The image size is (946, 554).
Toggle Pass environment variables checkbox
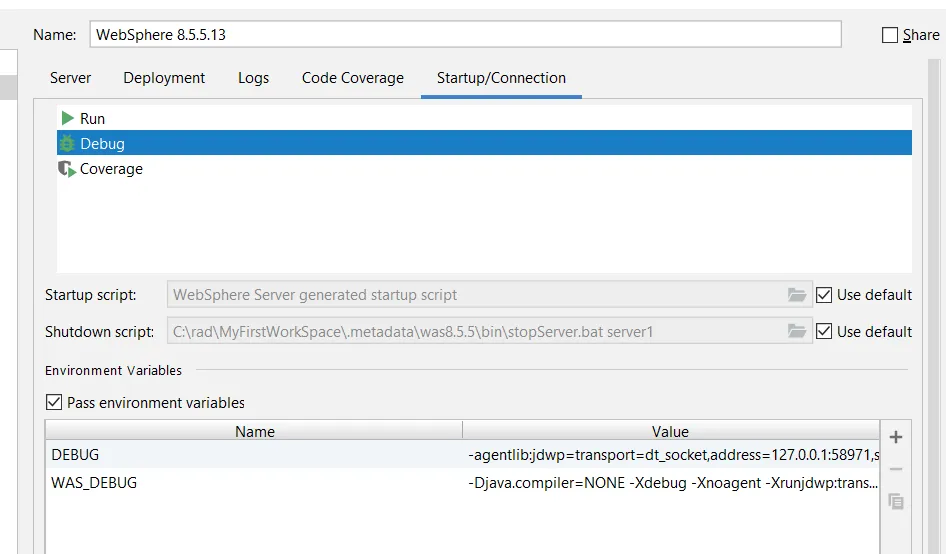point(54,402)
